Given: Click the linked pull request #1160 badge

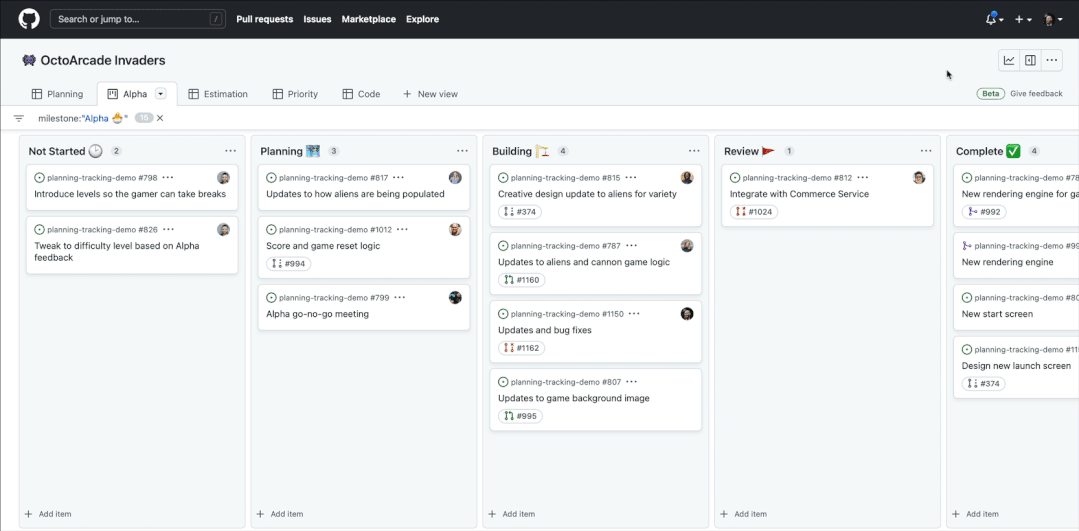Looking at the screenshot, I should (522, 280).
